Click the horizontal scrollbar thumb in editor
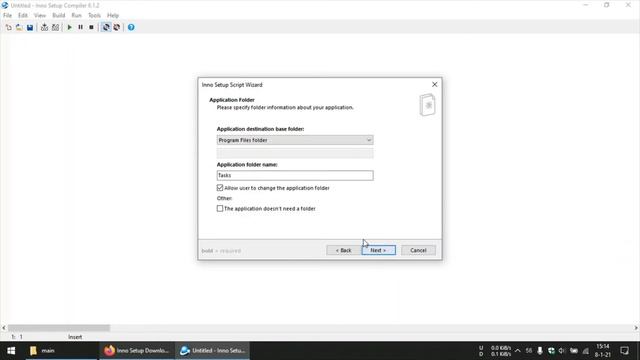This screenshot has height=360, width=640. point(59,328)
